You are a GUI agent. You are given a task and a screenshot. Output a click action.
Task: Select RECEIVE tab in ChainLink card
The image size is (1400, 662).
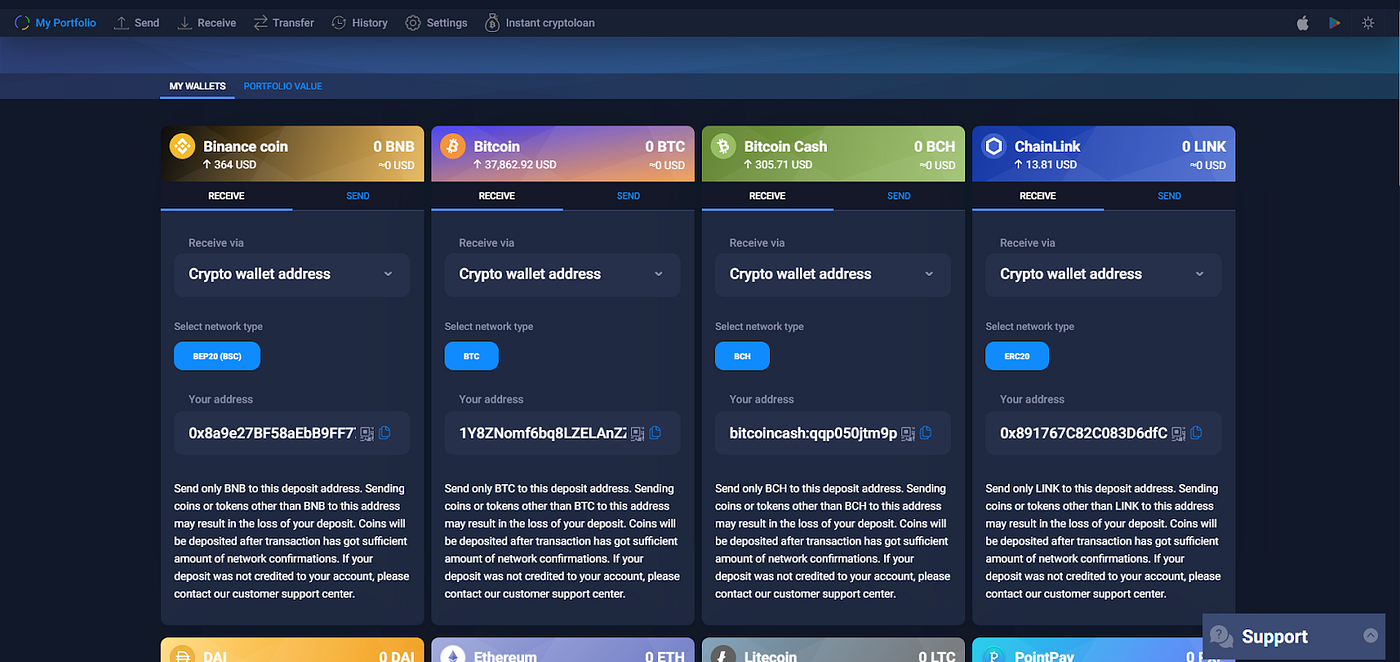click(x=1038, y=196)
